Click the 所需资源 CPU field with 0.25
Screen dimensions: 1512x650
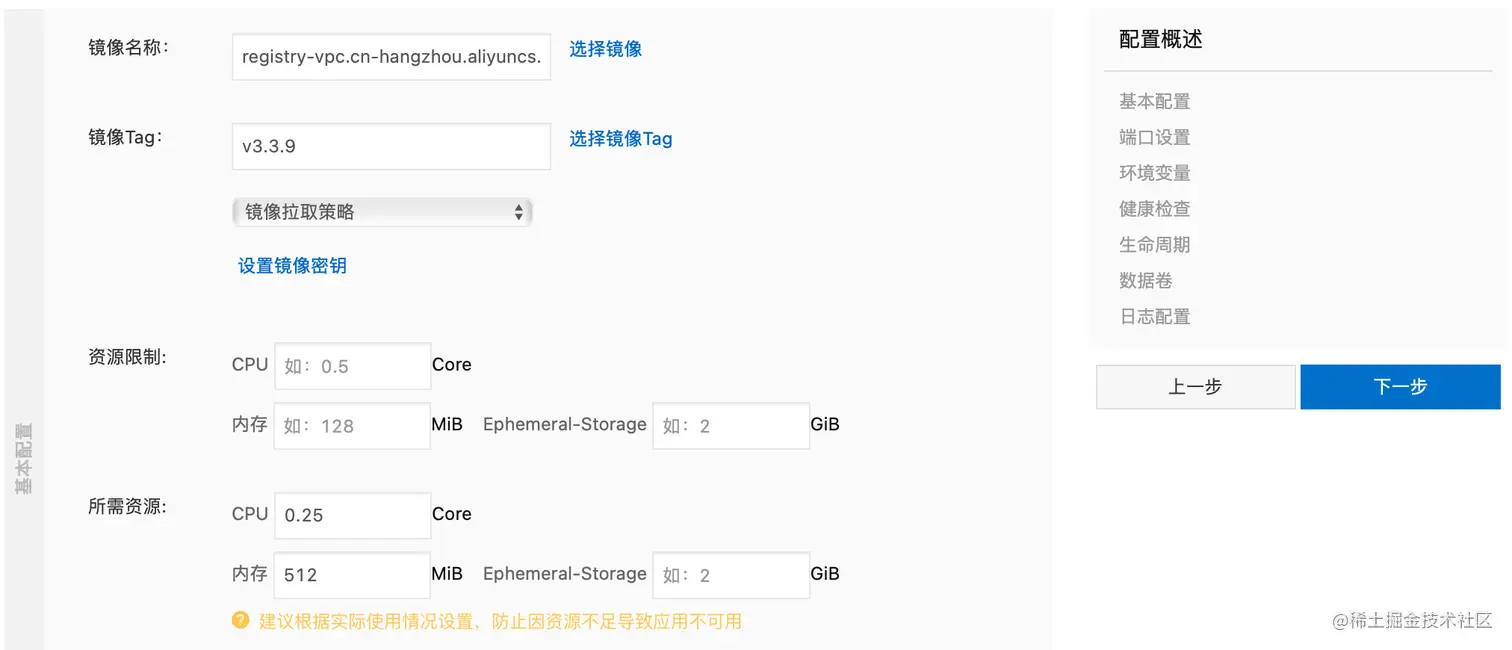(x=352, y=515)
